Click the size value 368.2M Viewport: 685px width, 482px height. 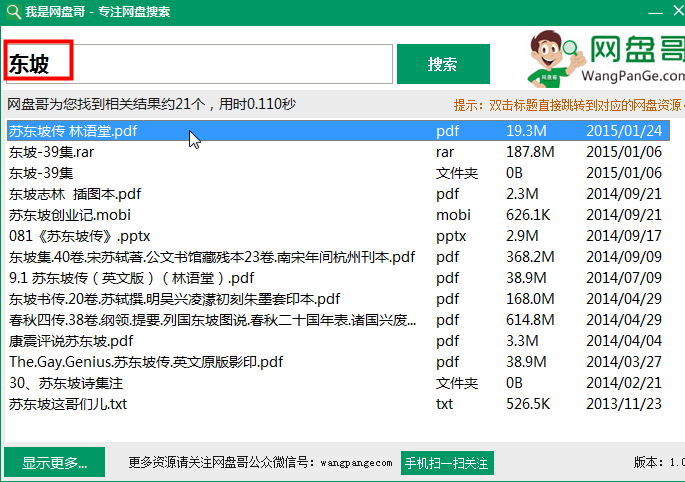(x=530, y=257)
